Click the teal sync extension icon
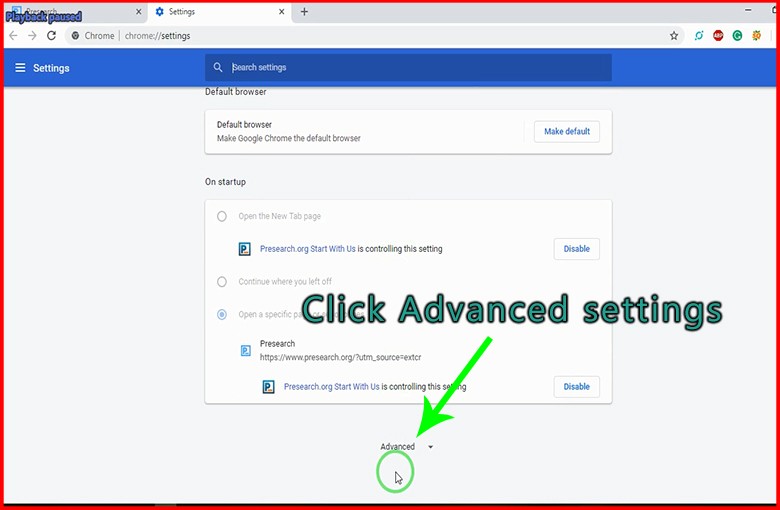The height and width of the screenshot is (510, 780). [699, 35]
